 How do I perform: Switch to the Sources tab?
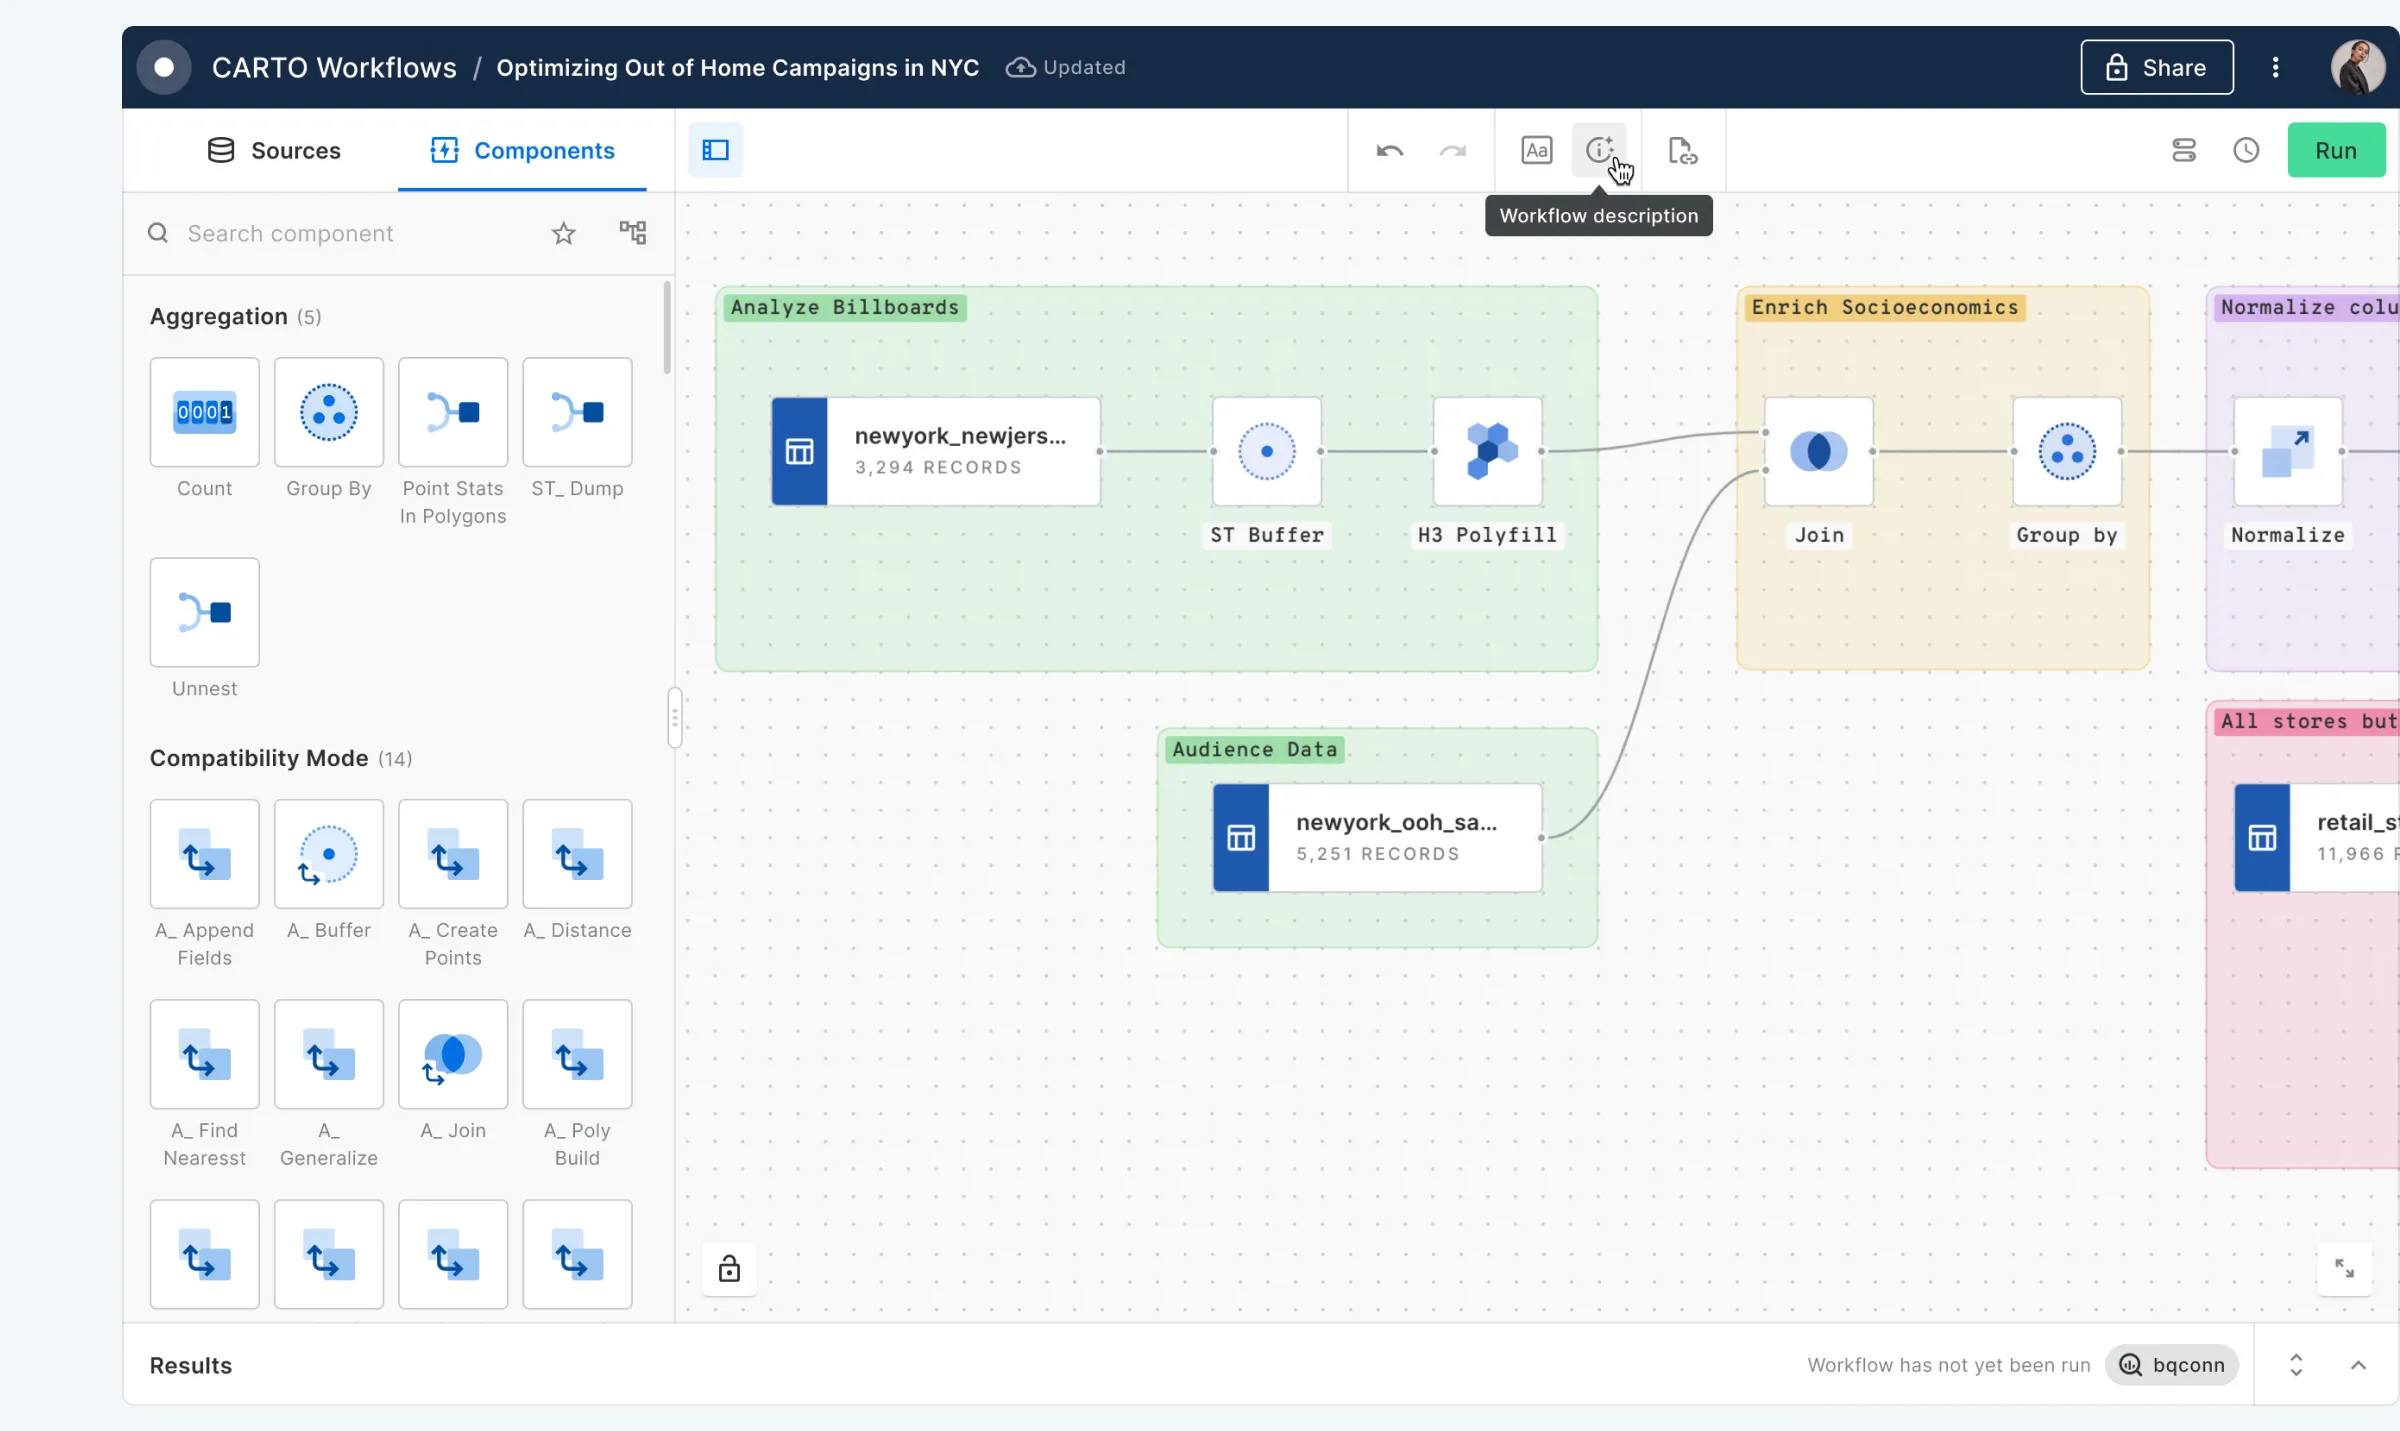coord(274,150)
